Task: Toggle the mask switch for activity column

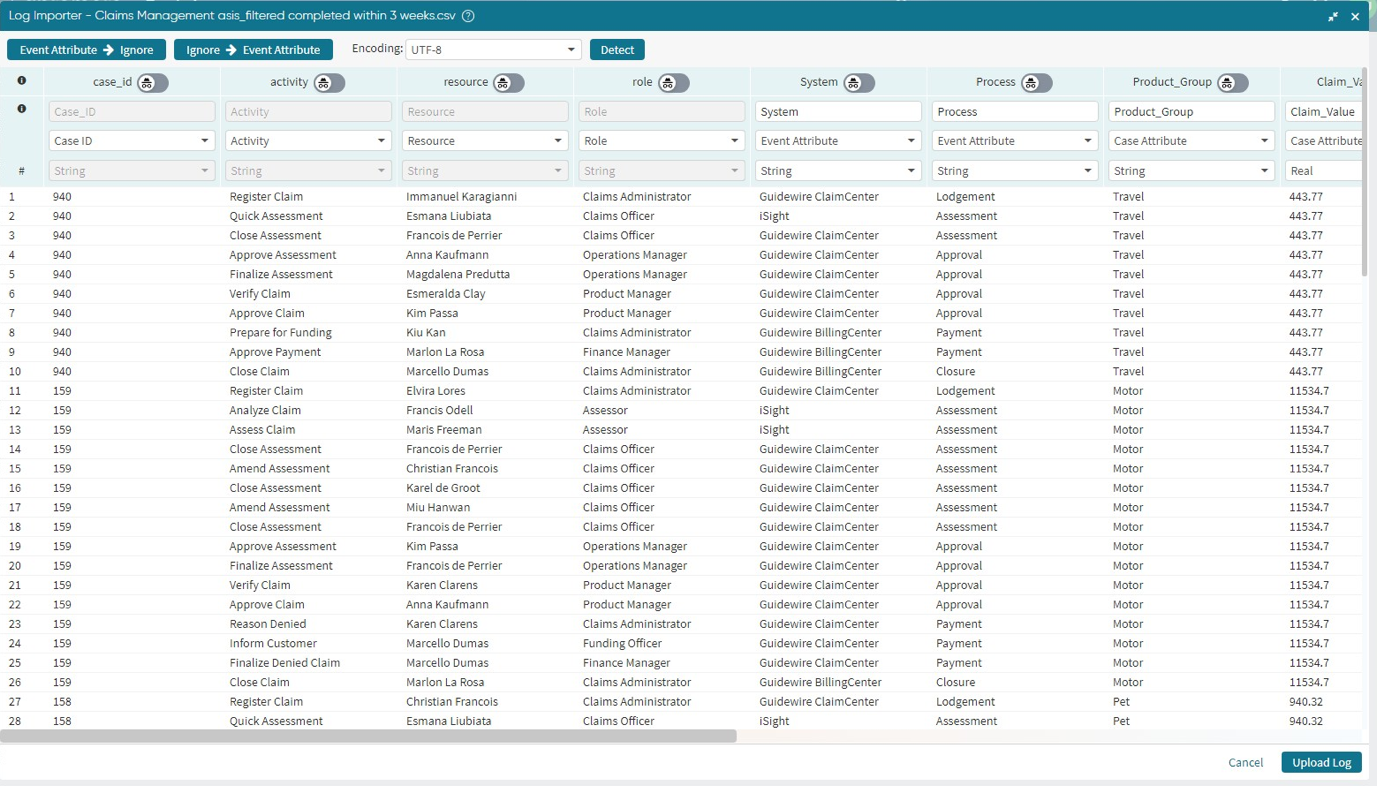Action: (x=329, y=83)
